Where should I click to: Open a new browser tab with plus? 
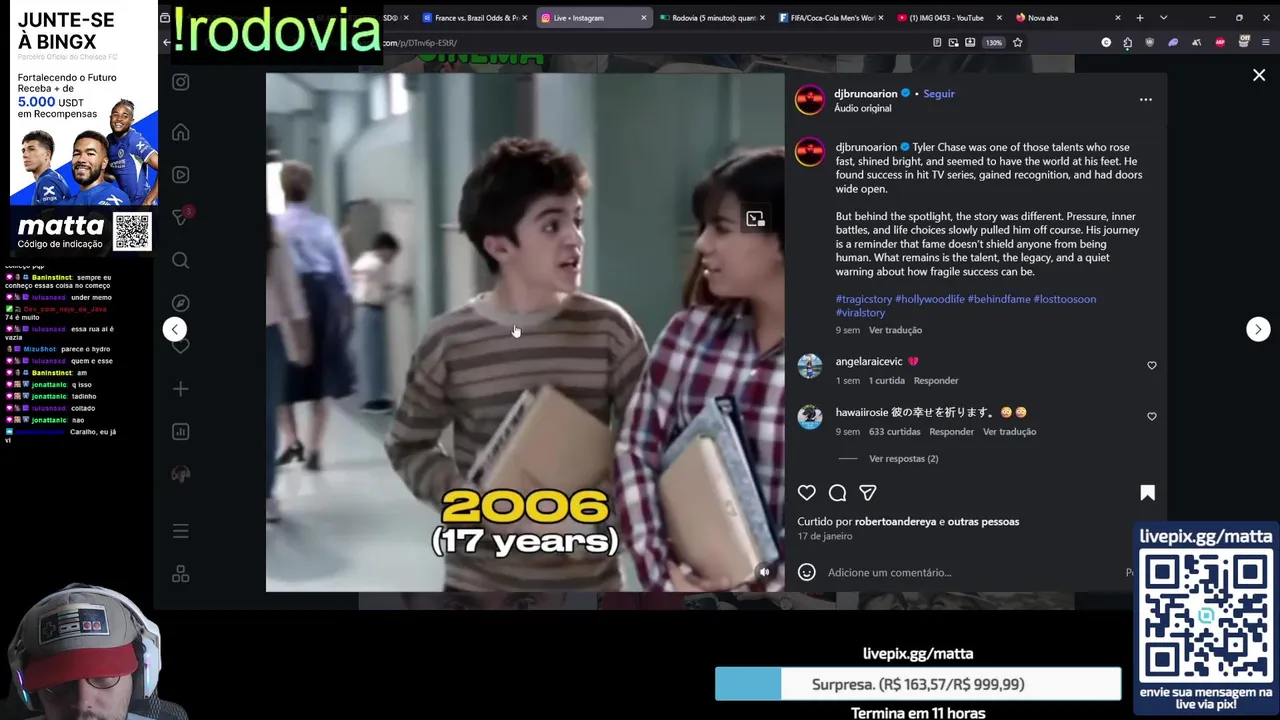pyautogui.click(x=1139, y=18)
